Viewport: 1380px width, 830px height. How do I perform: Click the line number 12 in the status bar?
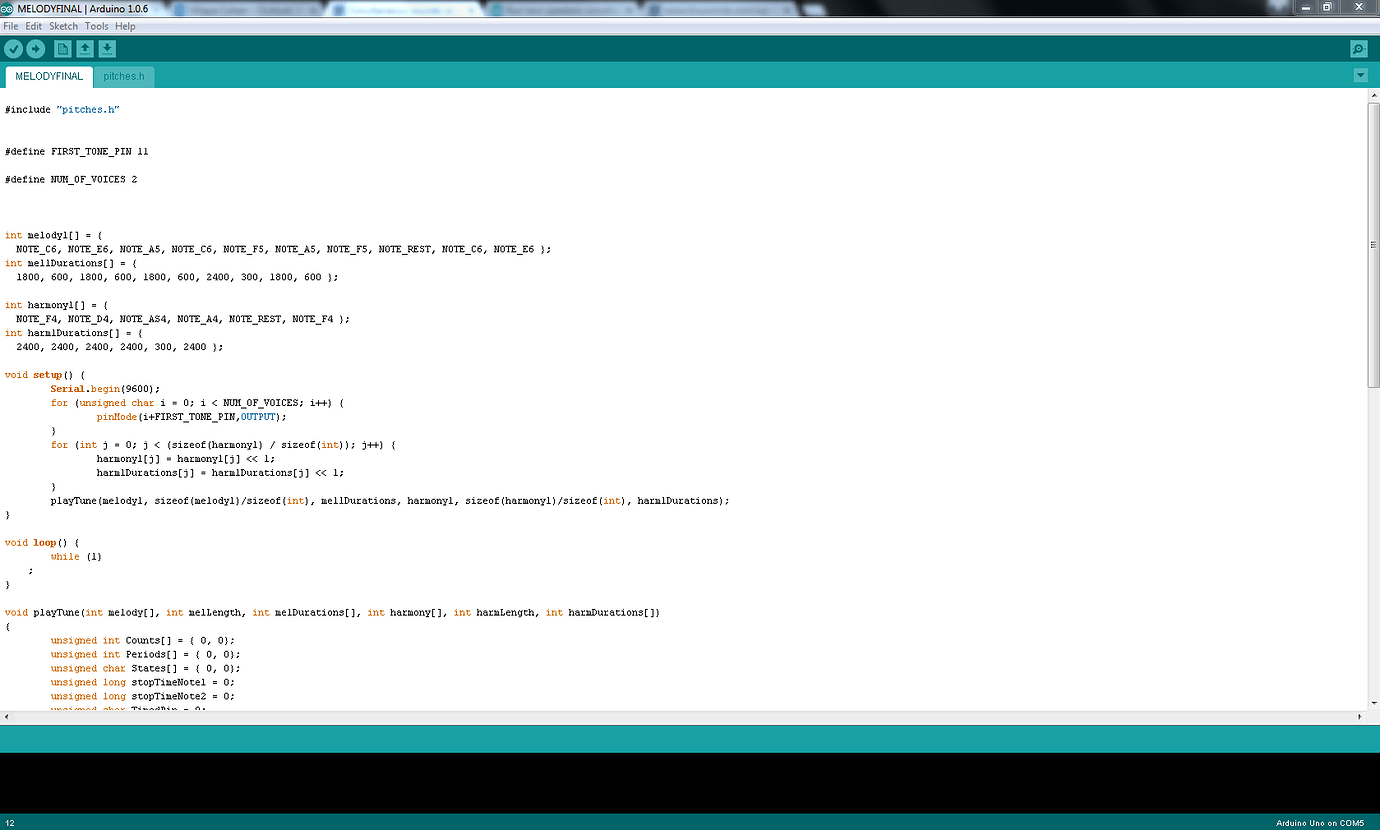[8, 822]
